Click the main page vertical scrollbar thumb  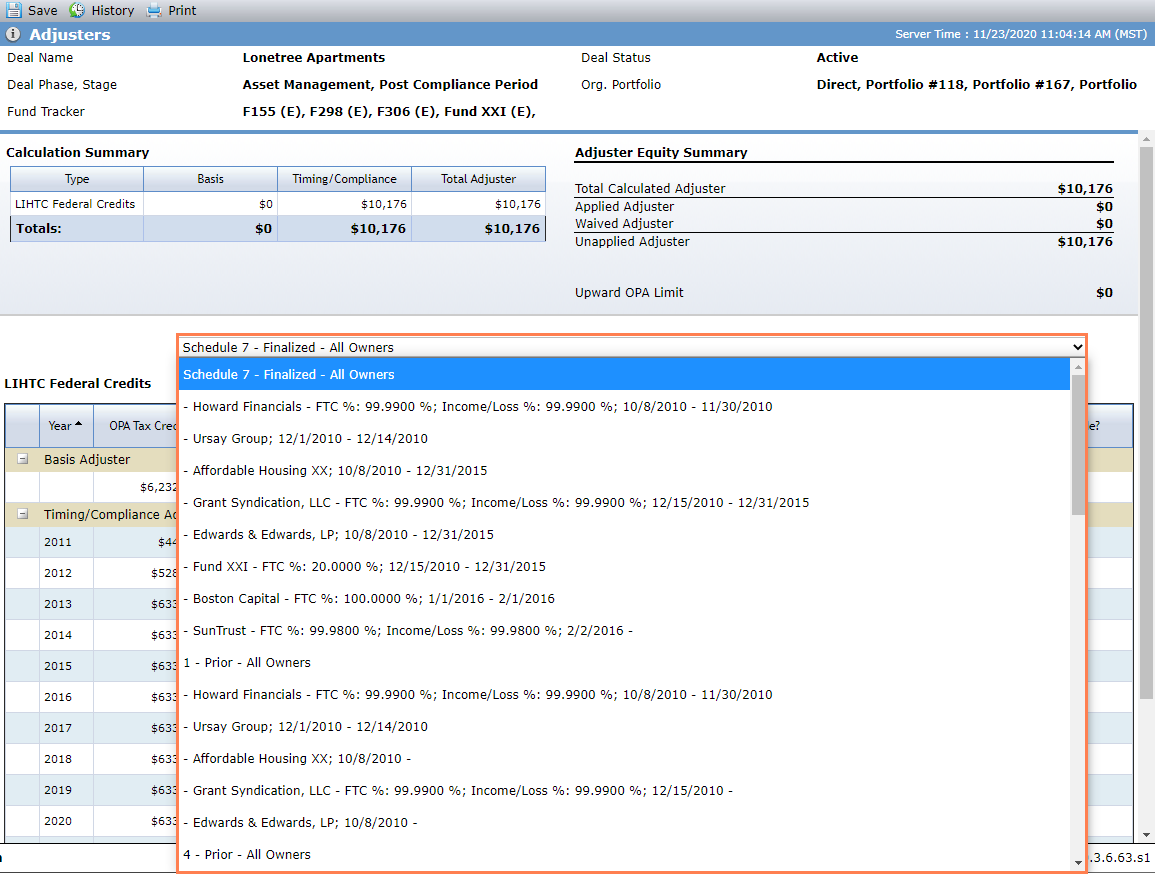(1145, 423)
